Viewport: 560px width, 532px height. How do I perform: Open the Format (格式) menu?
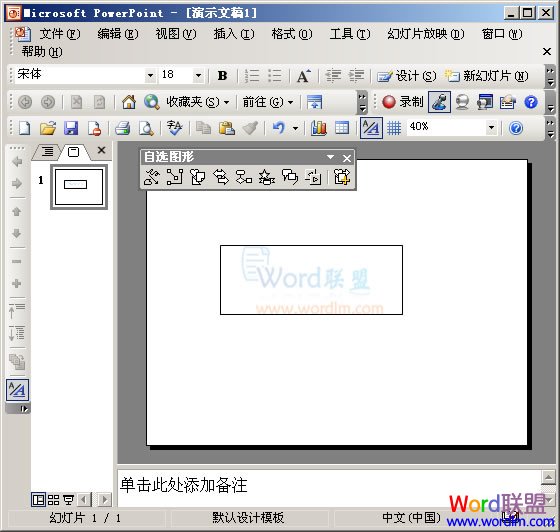[x=292, y=34]
